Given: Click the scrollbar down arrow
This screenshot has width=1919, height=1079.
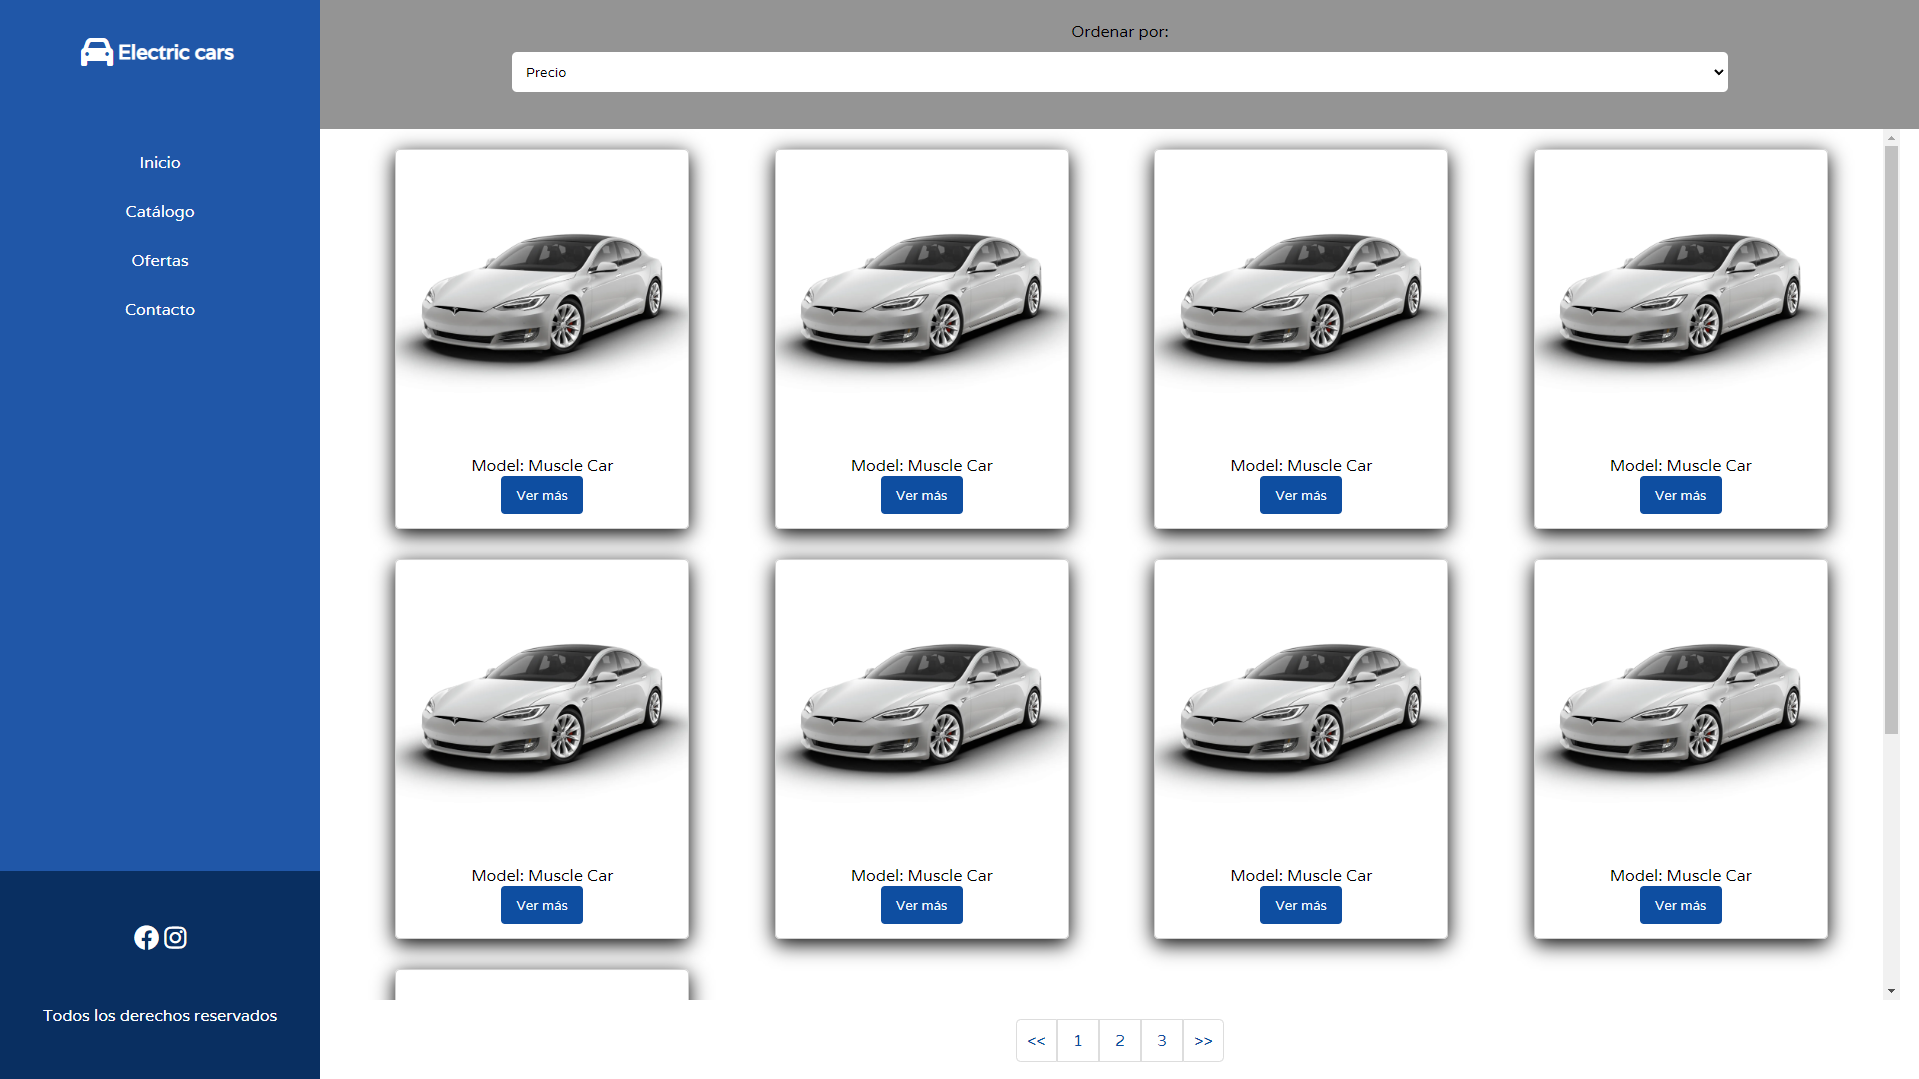Looking at the screenshot, I should click(x=1891, y=991).
